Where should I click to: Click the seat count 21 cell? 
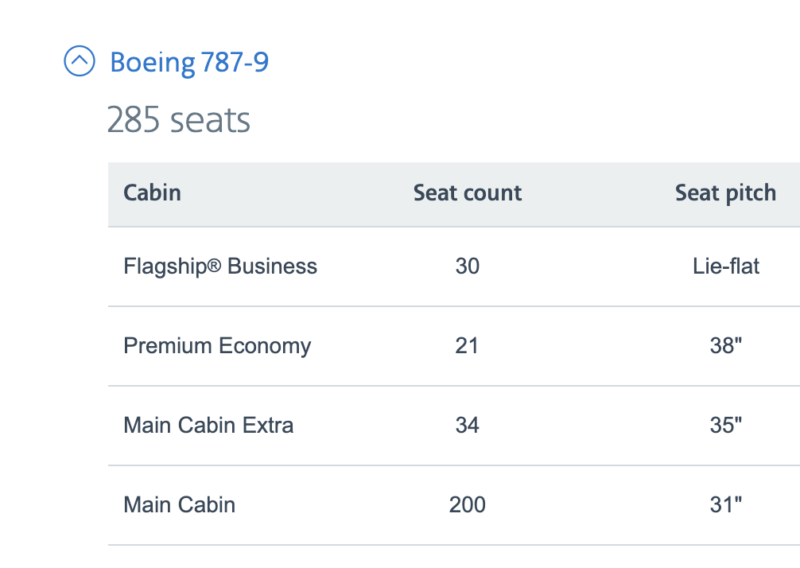click(x=467, y=346)
